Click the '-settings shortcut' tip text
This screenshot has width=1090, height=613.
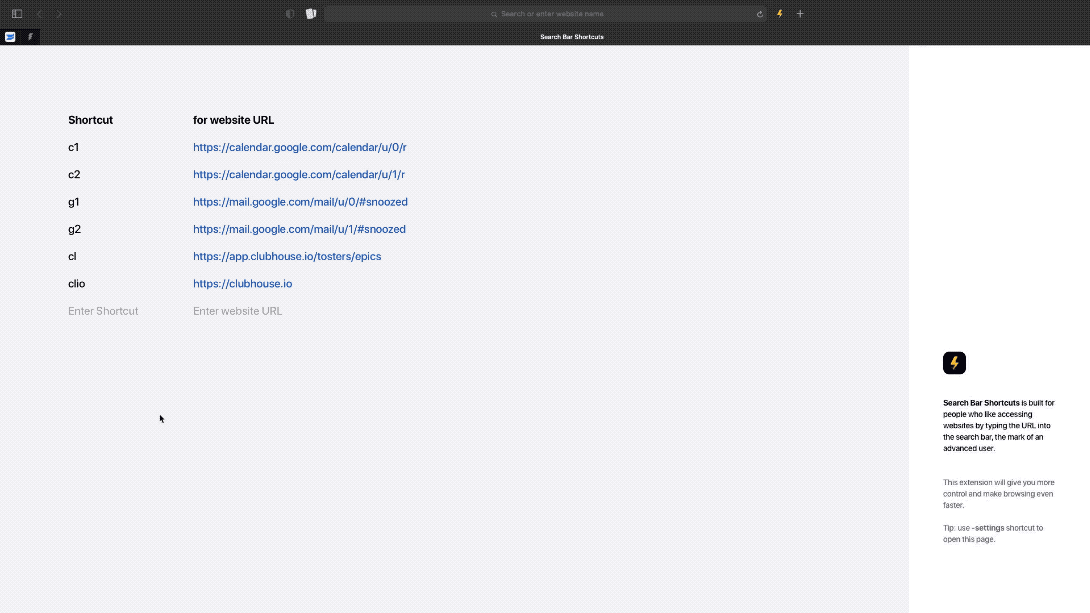993,533
